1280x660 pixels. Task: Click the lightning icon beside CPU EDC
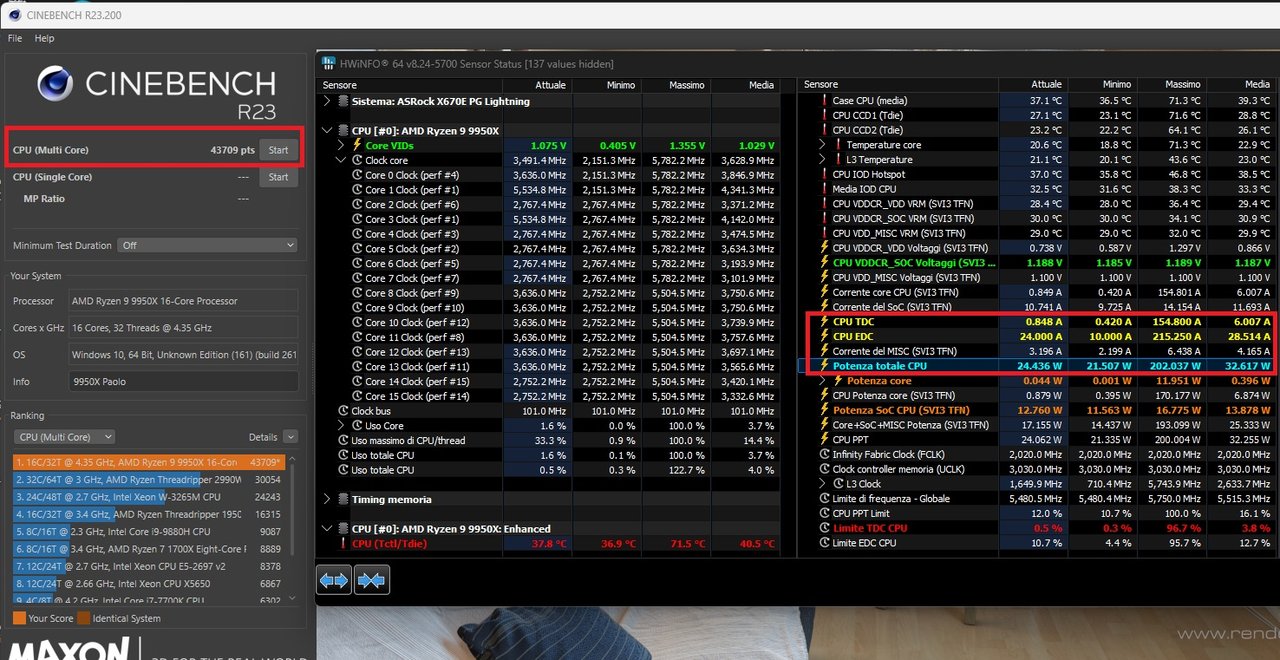(824, 337)
